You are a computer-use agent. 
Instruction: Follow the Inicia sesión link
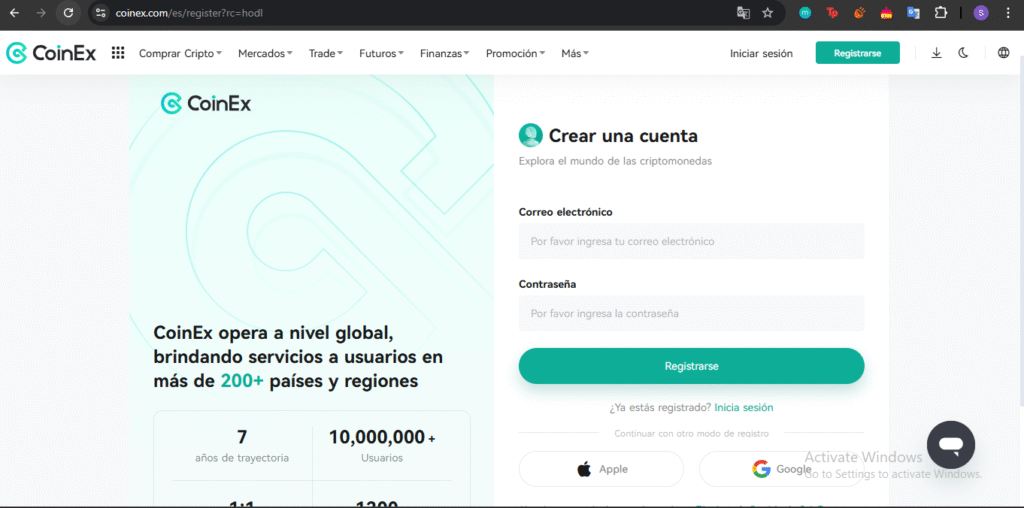pyautogui.click(x=744, y=407)
